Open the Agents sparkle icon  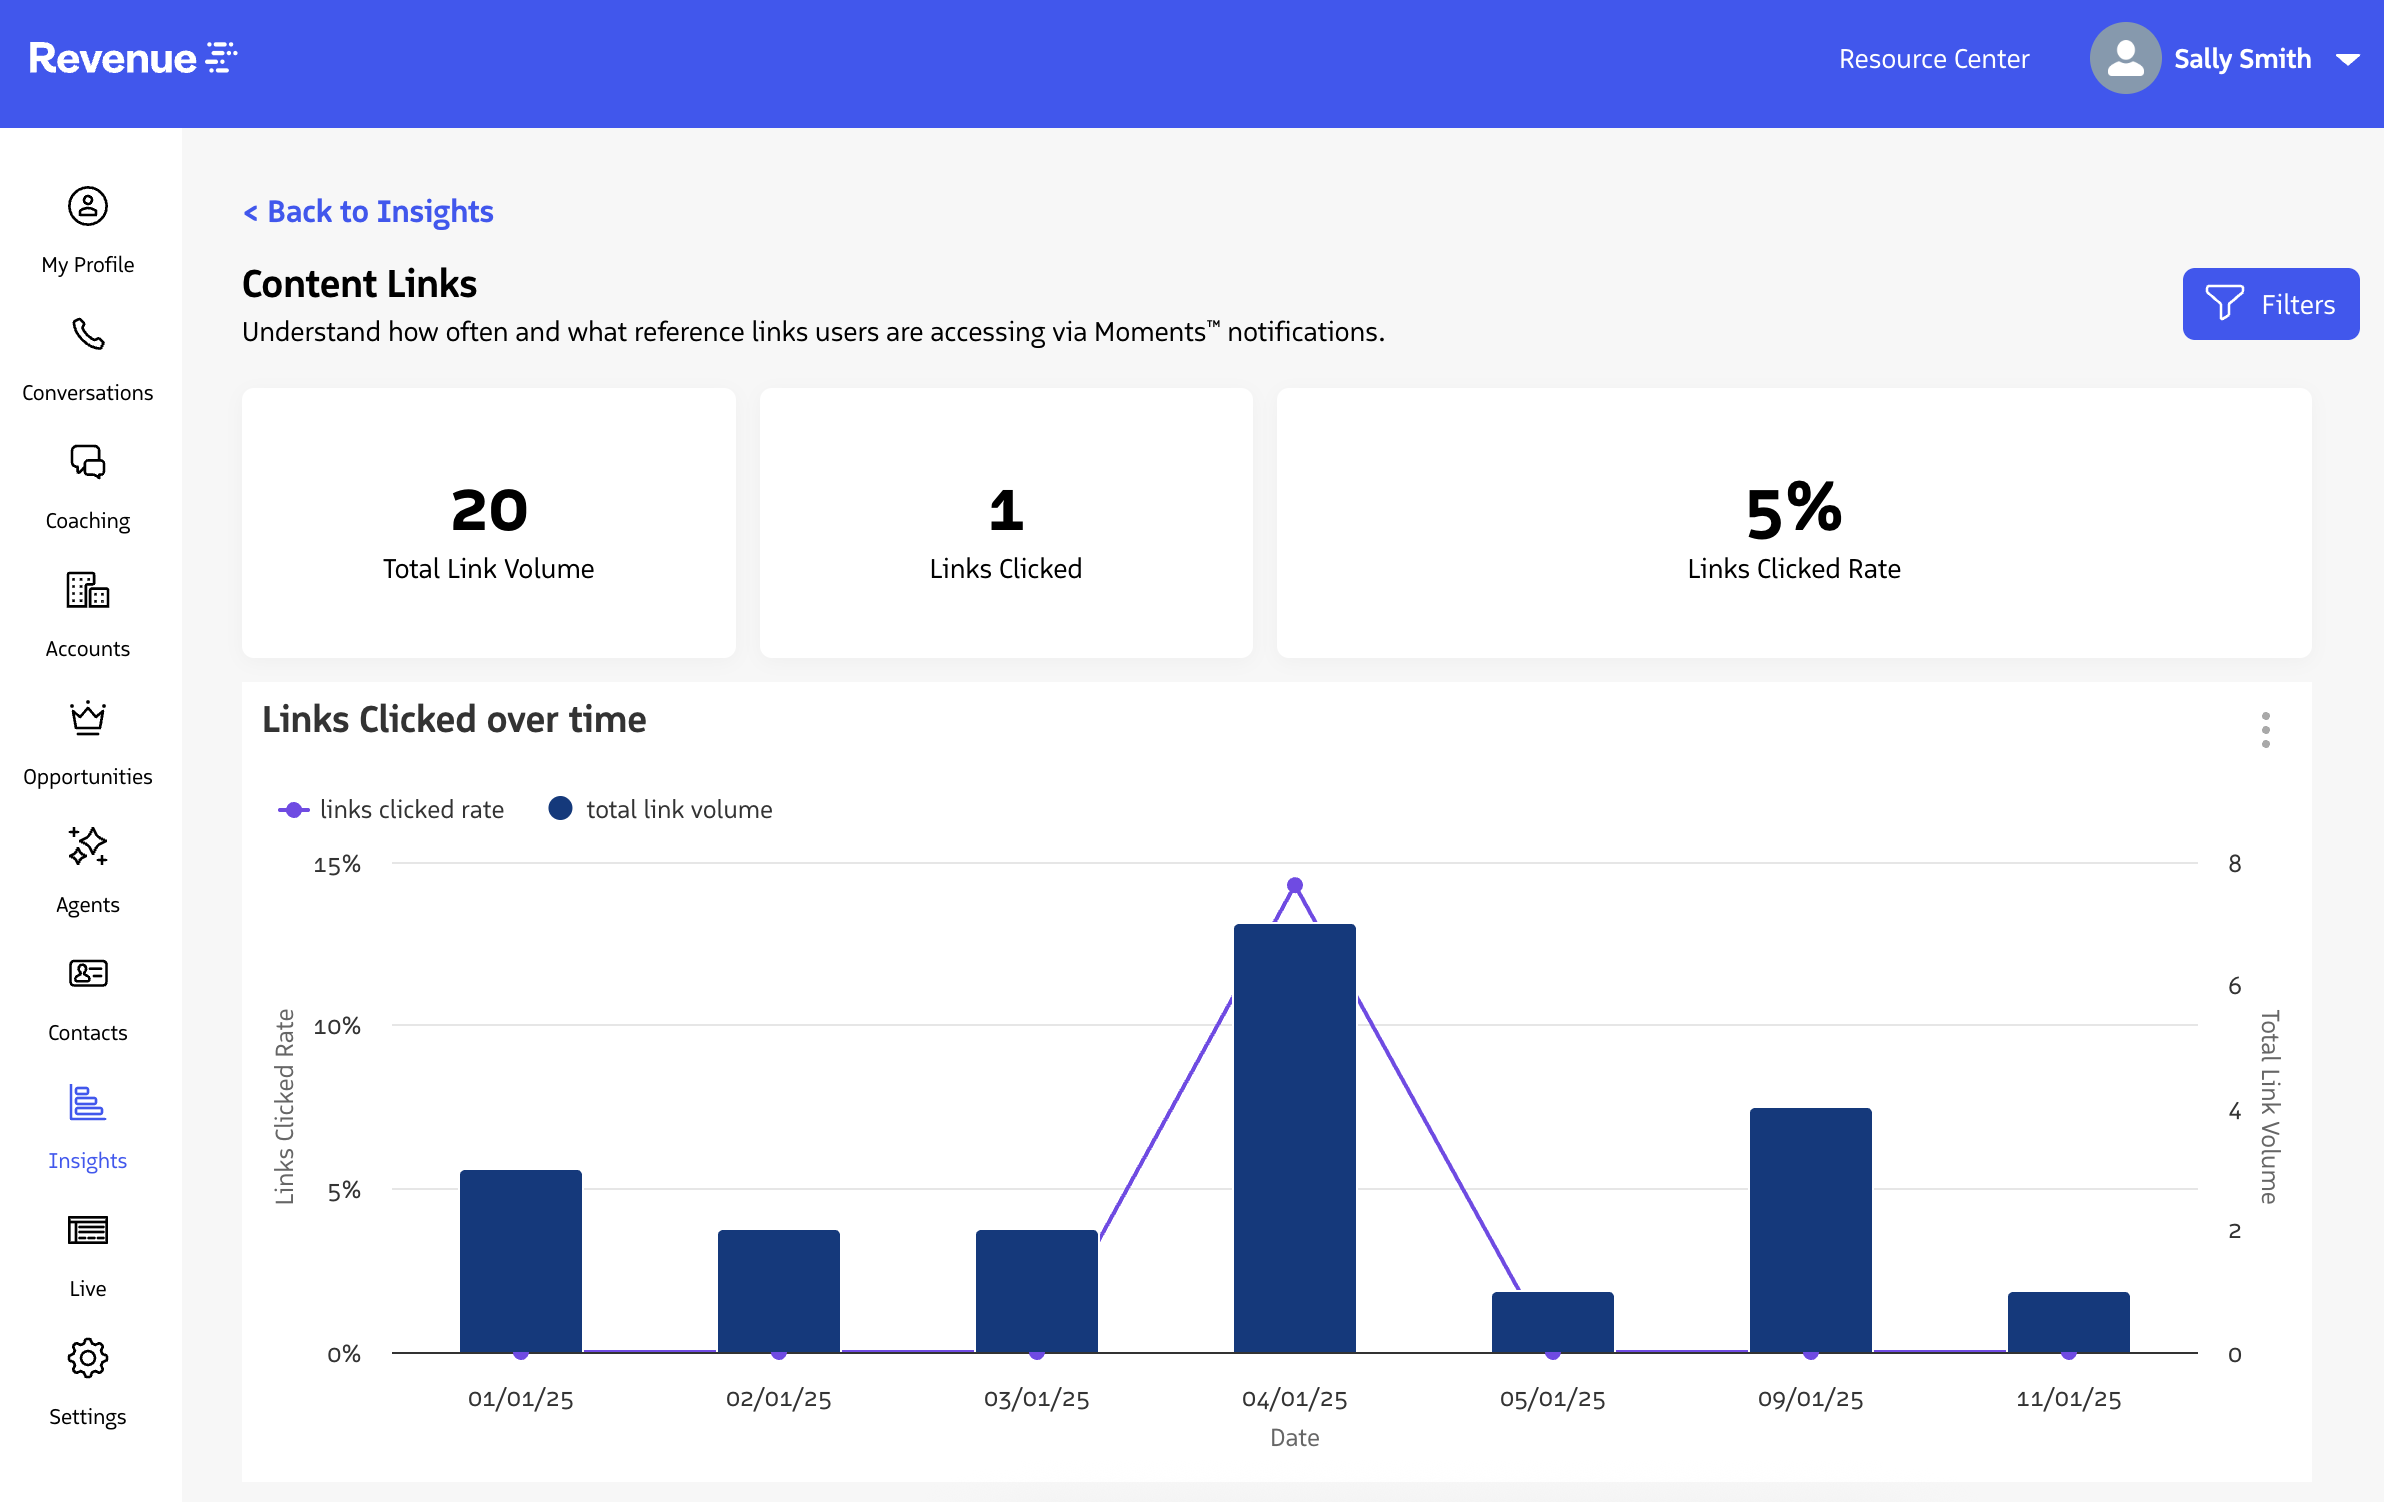(88, 847)
